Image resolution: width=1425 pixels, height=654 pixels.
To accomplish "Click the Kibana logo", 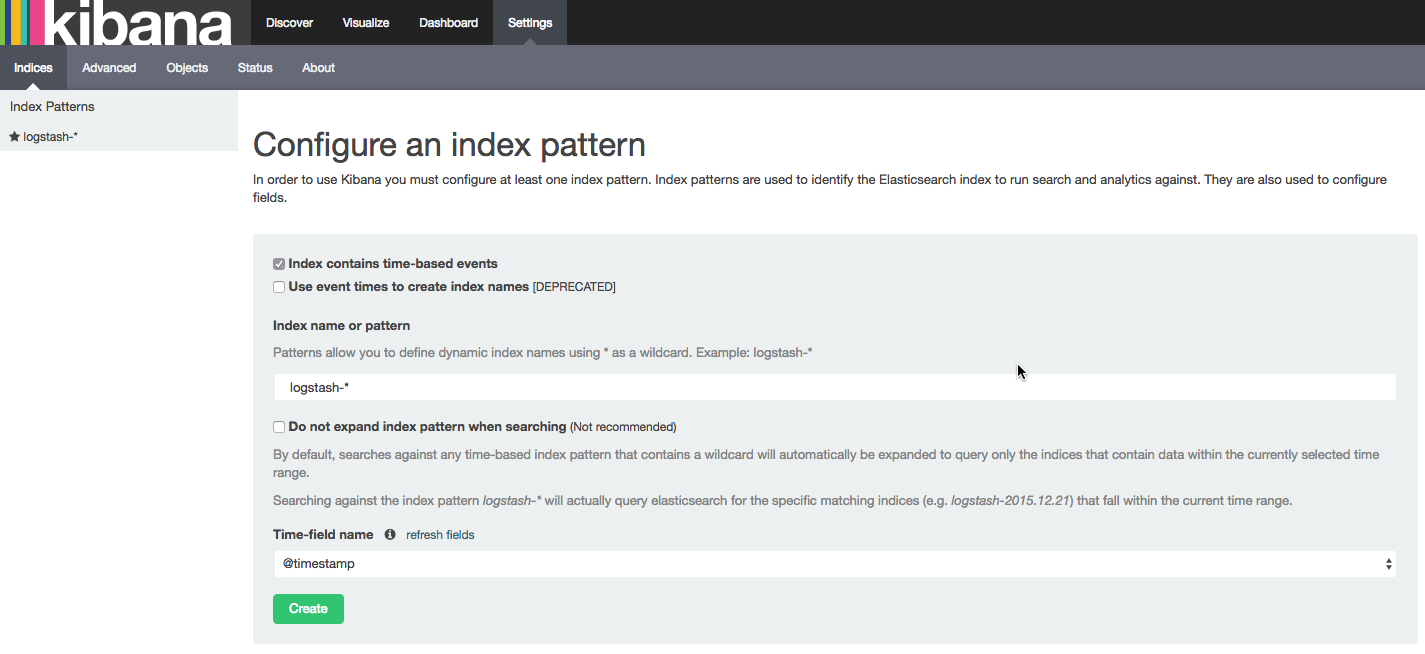I will (116, 23).
